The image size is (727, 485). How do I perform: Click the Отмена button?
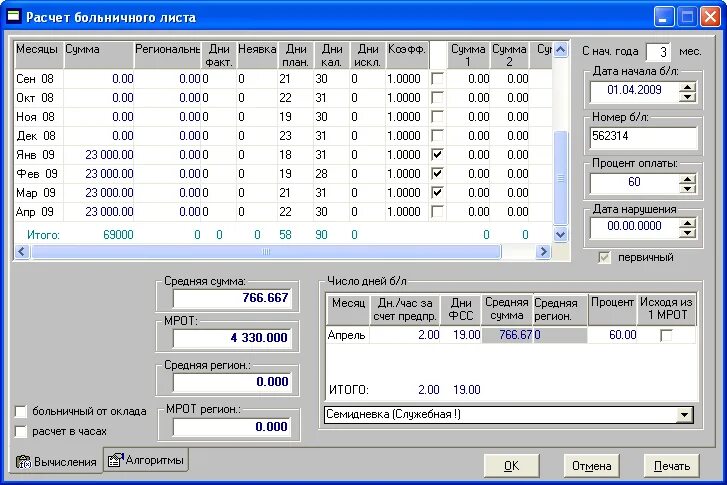click(x=592, y=466)
